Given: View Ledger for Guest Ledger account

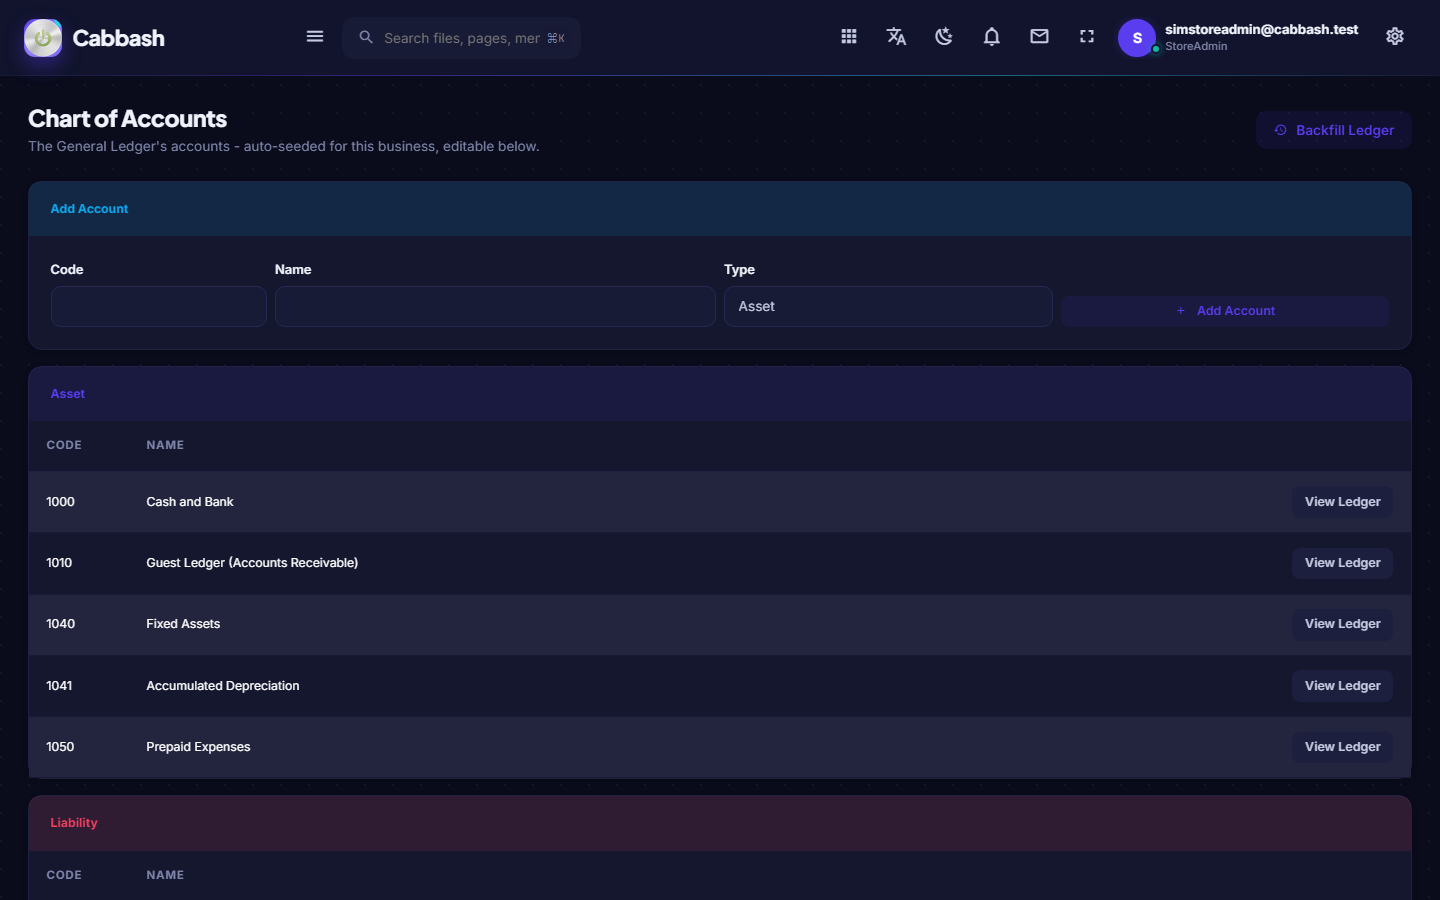Looking at the screenshot, I should (1342, 563).
